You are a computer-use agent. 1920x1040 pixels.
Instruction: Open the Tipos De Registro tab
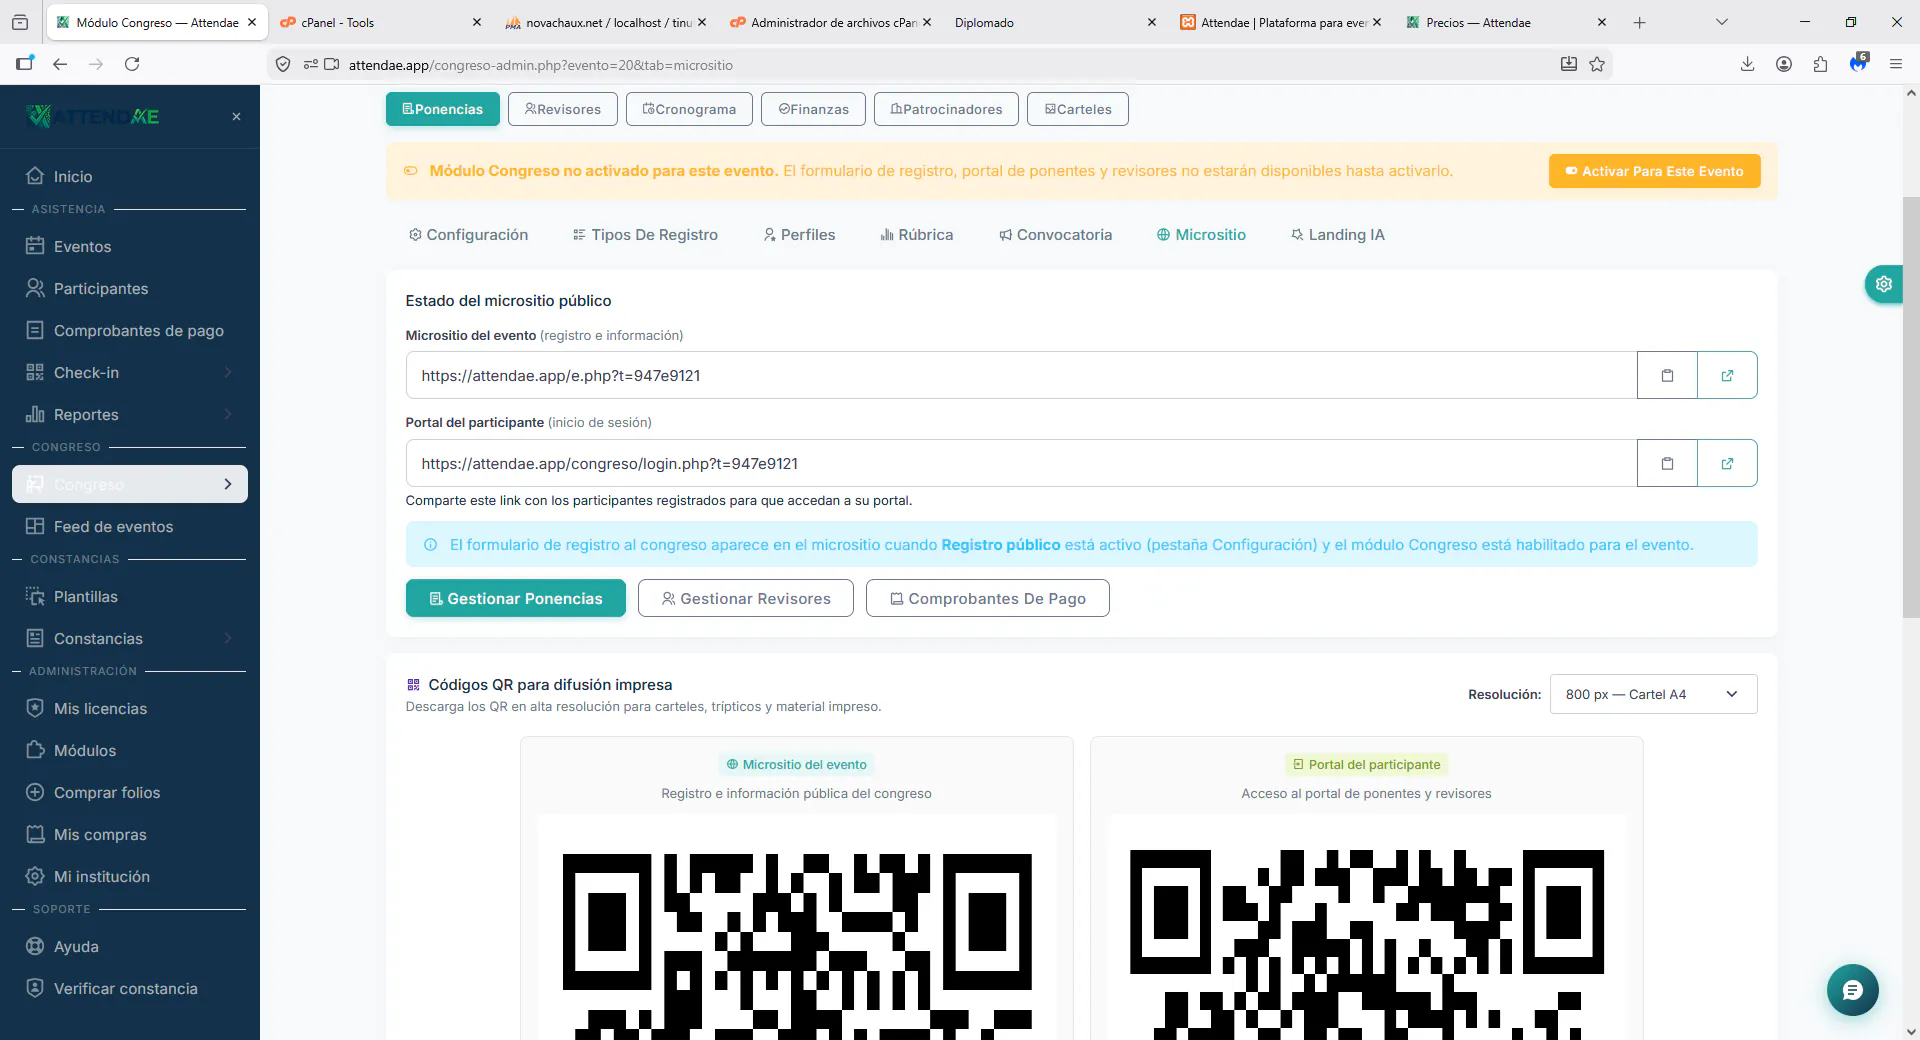[645, 235]
